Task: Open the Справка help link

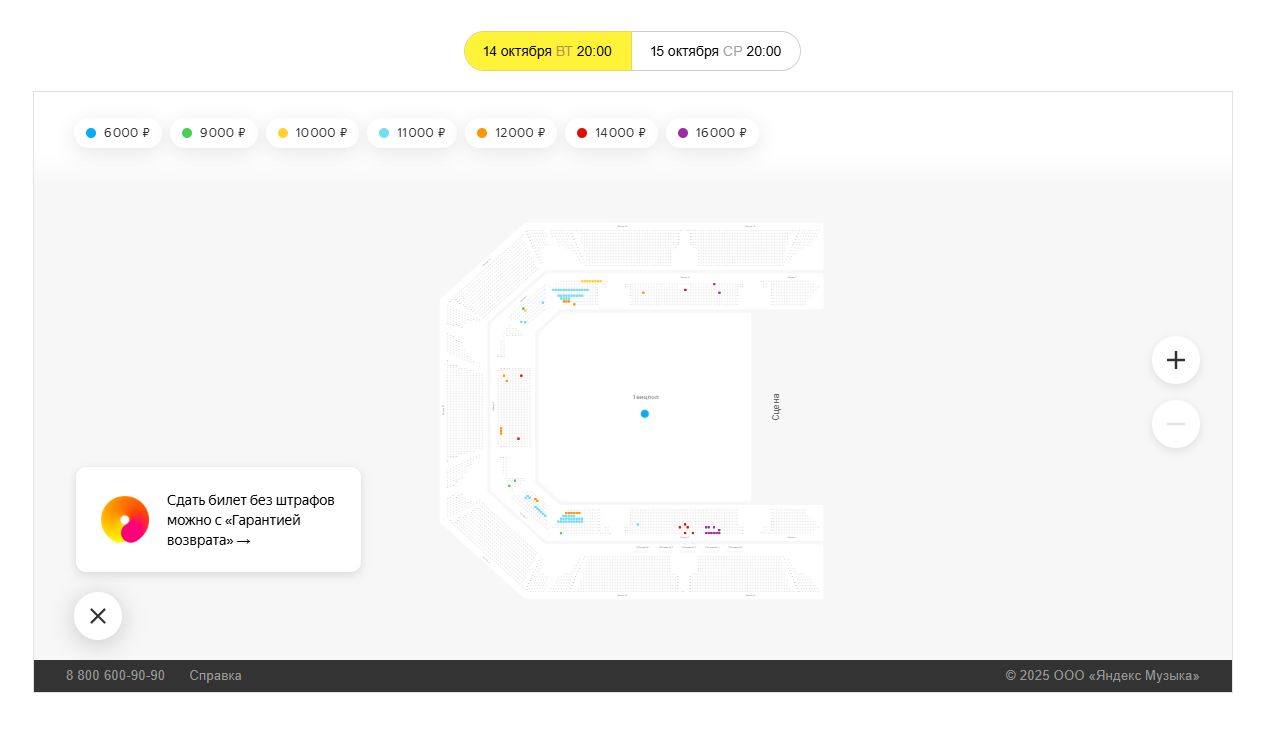Action: (215, 676)
